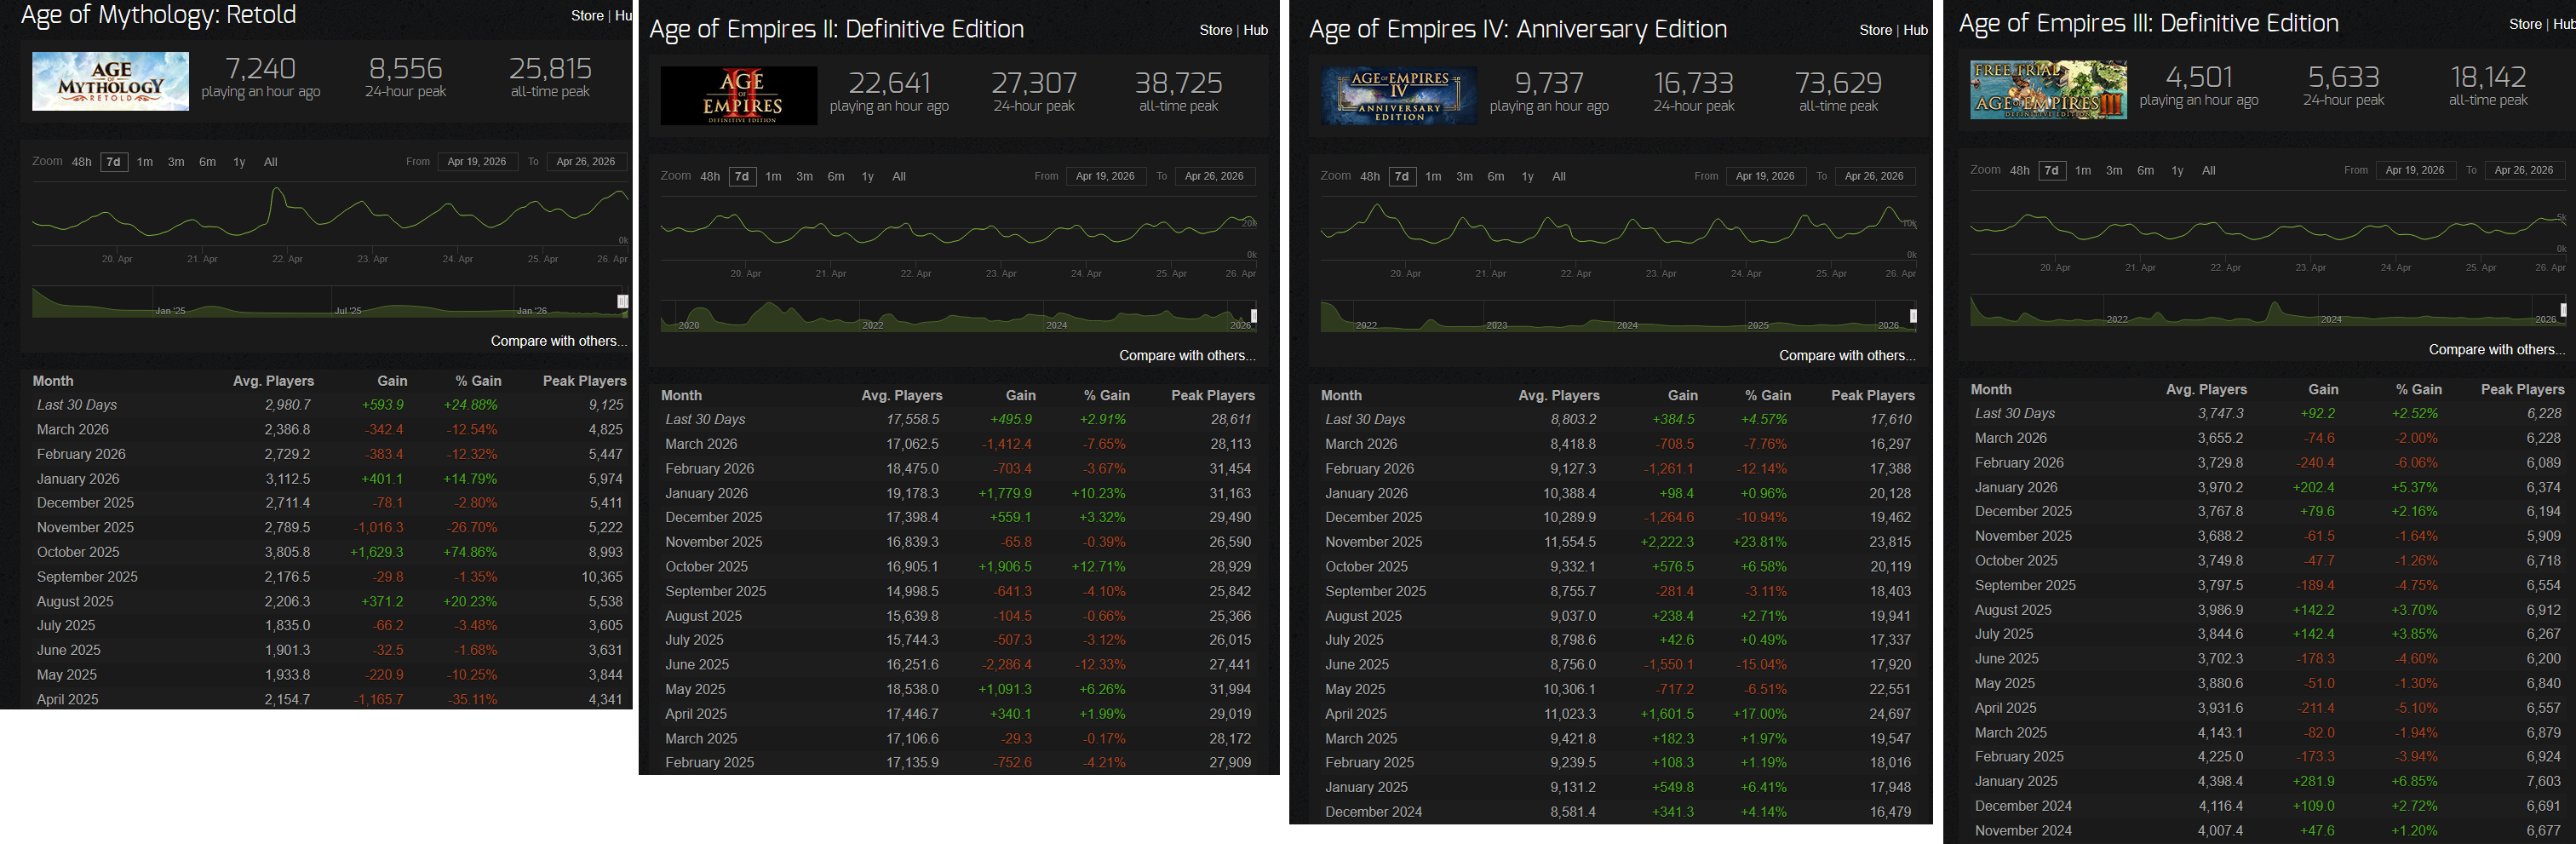Viewport: 2576px width, 844px height.
Task: Click the range navigator handle in Age of Empires II chart
Action: coord(1254,316)
